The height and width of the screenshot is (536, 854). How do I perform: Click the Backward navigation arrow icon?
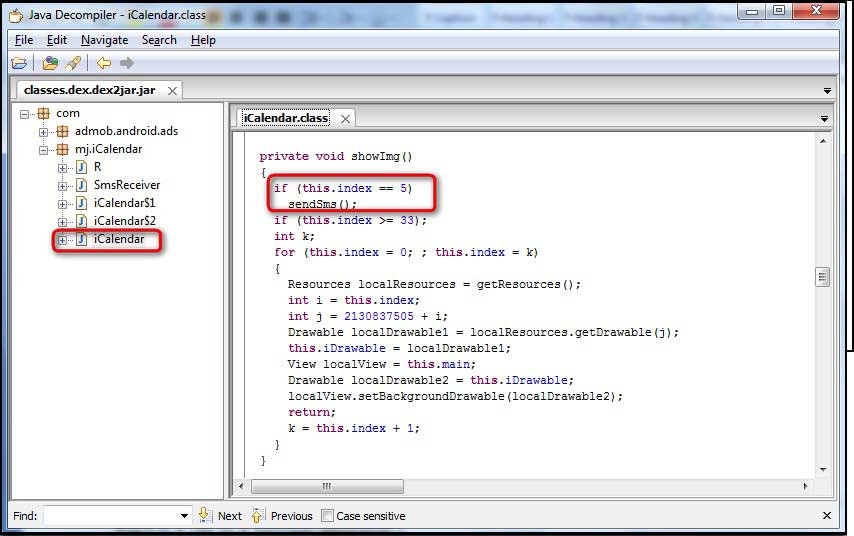tap(104, 64)
